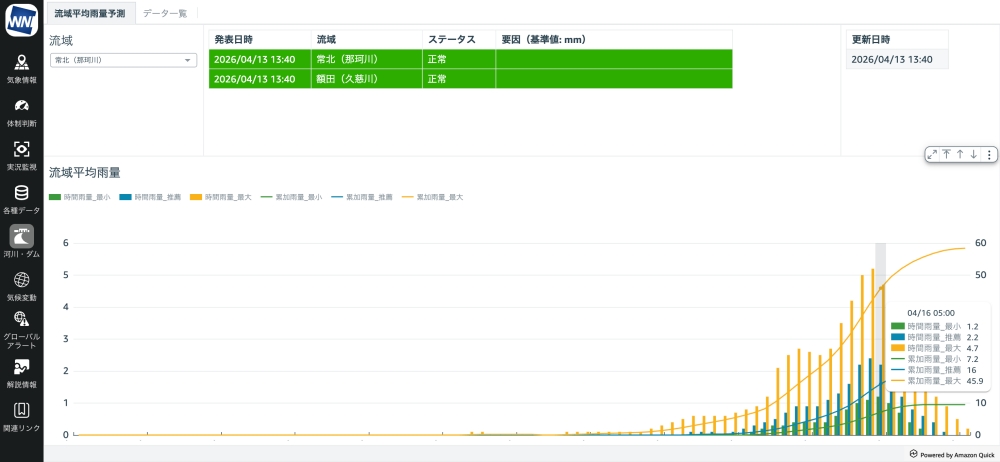Open the 流域 basin dropdown
Screen dimensions: 1000x462
123,60
